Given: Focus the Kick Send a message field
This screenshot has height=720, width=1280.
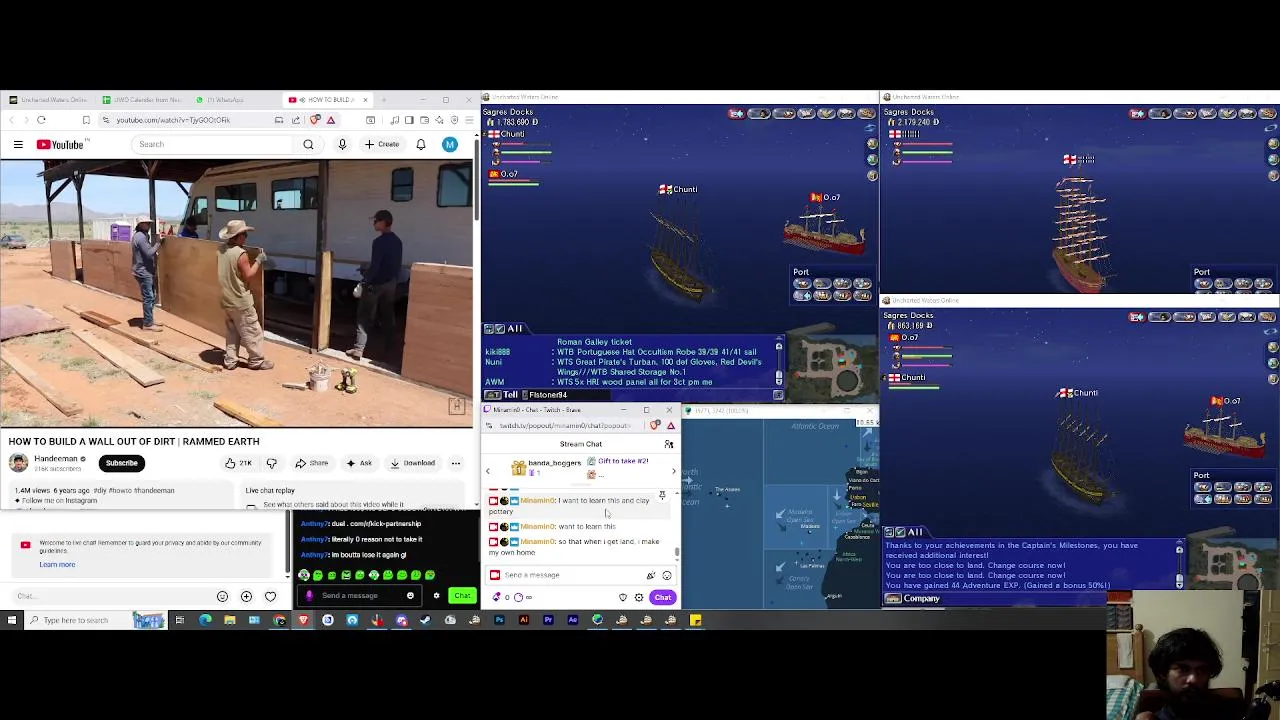Looking at the screenshot, I should [361, 596].
